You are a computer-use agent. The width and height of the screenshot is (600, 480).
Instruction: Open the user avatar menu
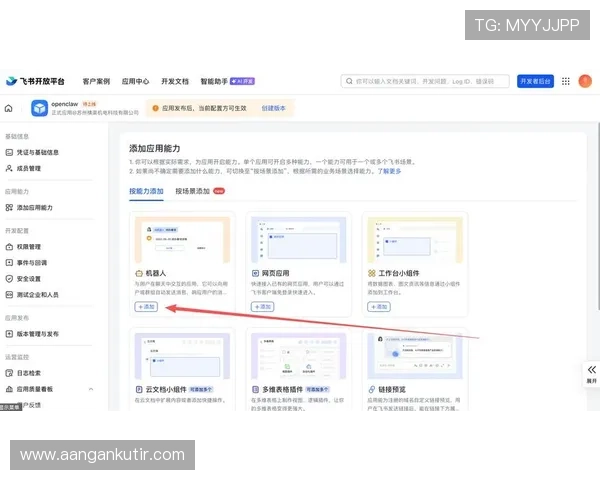(585, 81)
